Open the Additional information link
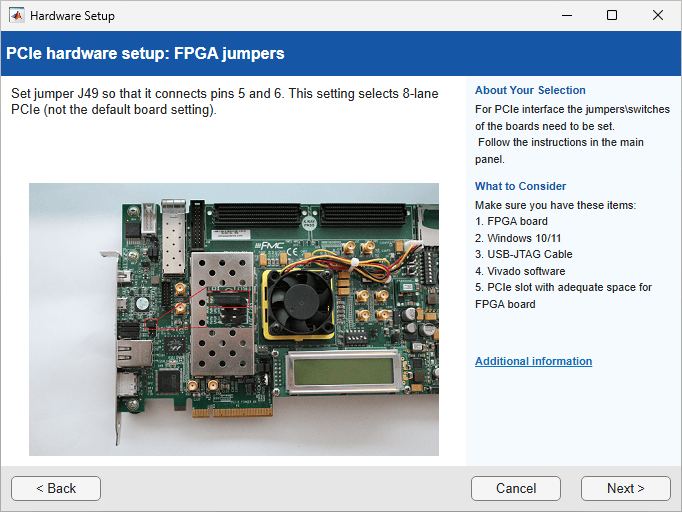Viewport: 682px width, 512px height. (x=533, y=361)
